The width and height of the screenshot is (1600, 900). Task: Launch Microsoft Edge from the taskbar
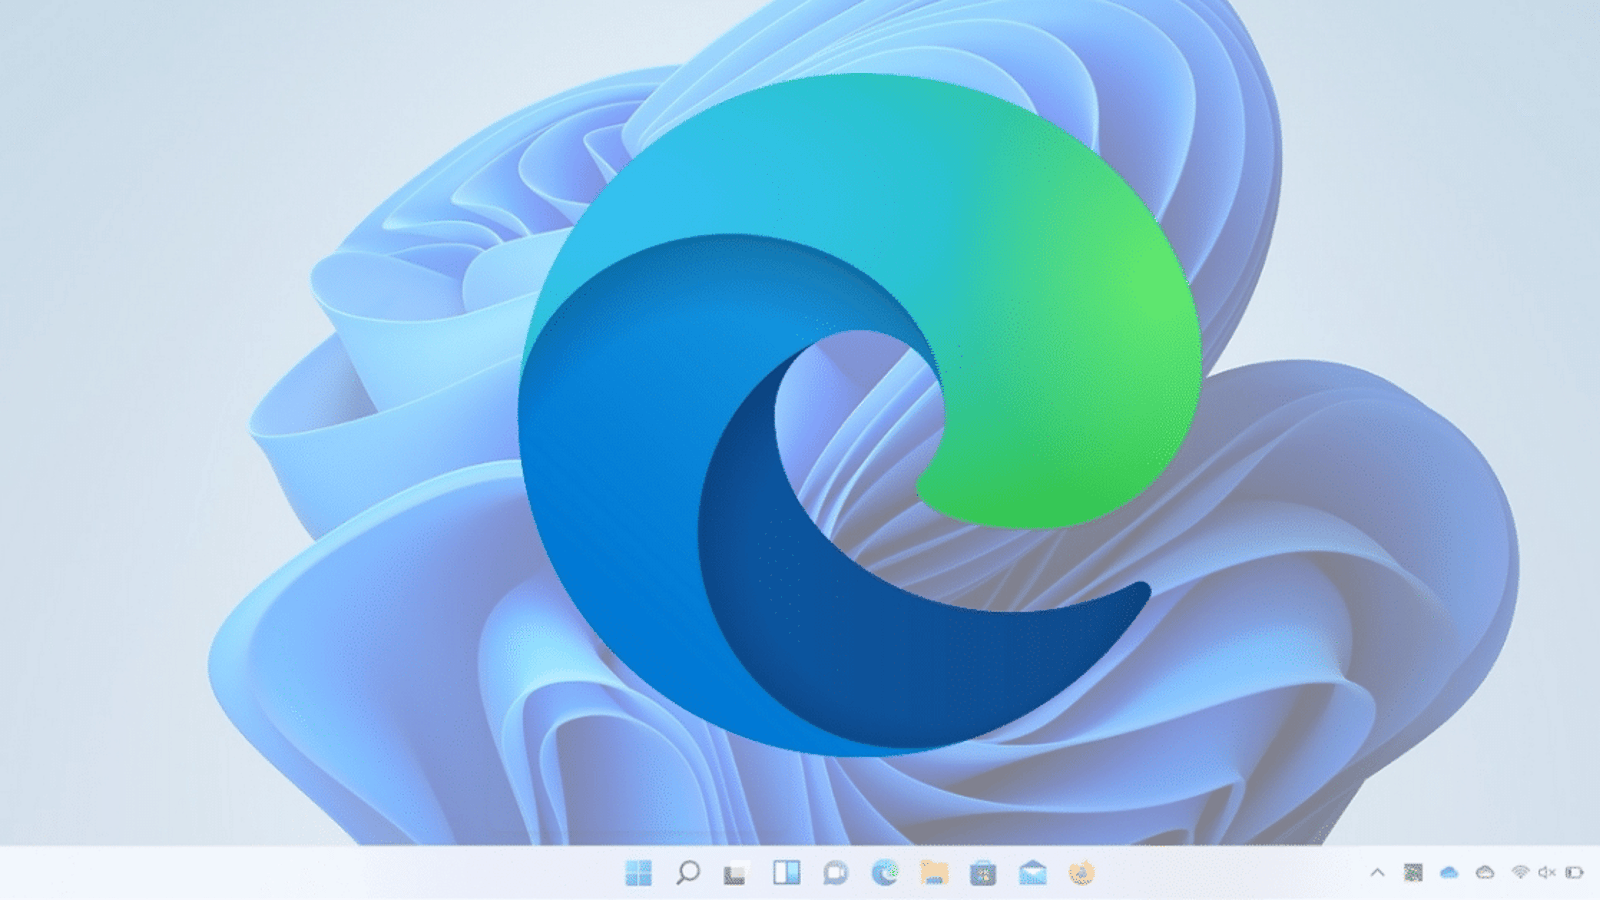pos(884,873)
